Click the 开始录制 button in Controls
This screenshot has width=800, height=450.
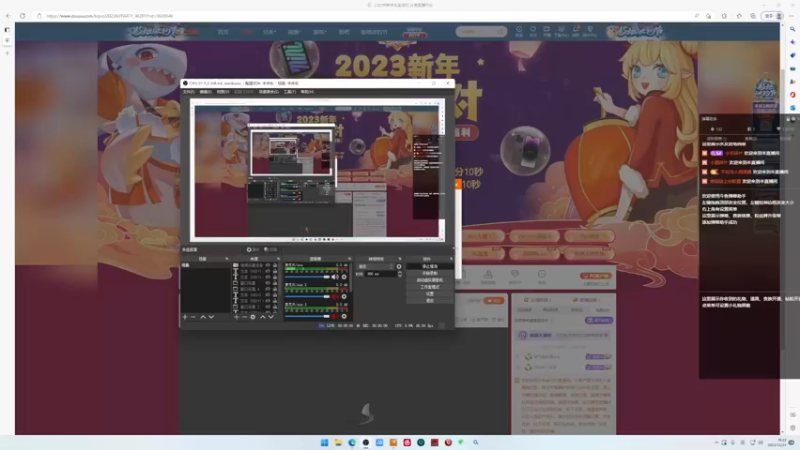pyautogui.click(x=430, y=273)
